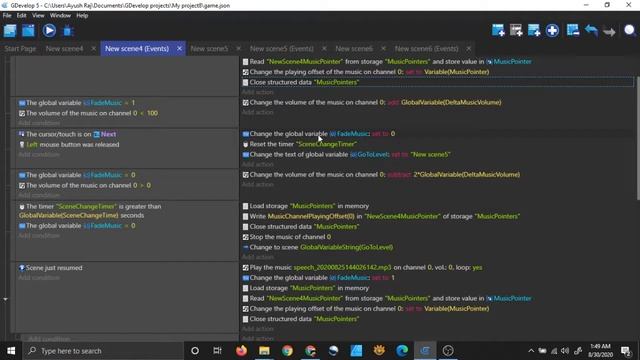This screenshot has width=640, height=360.
Task: Open the File menu
Action: (7, 16)
